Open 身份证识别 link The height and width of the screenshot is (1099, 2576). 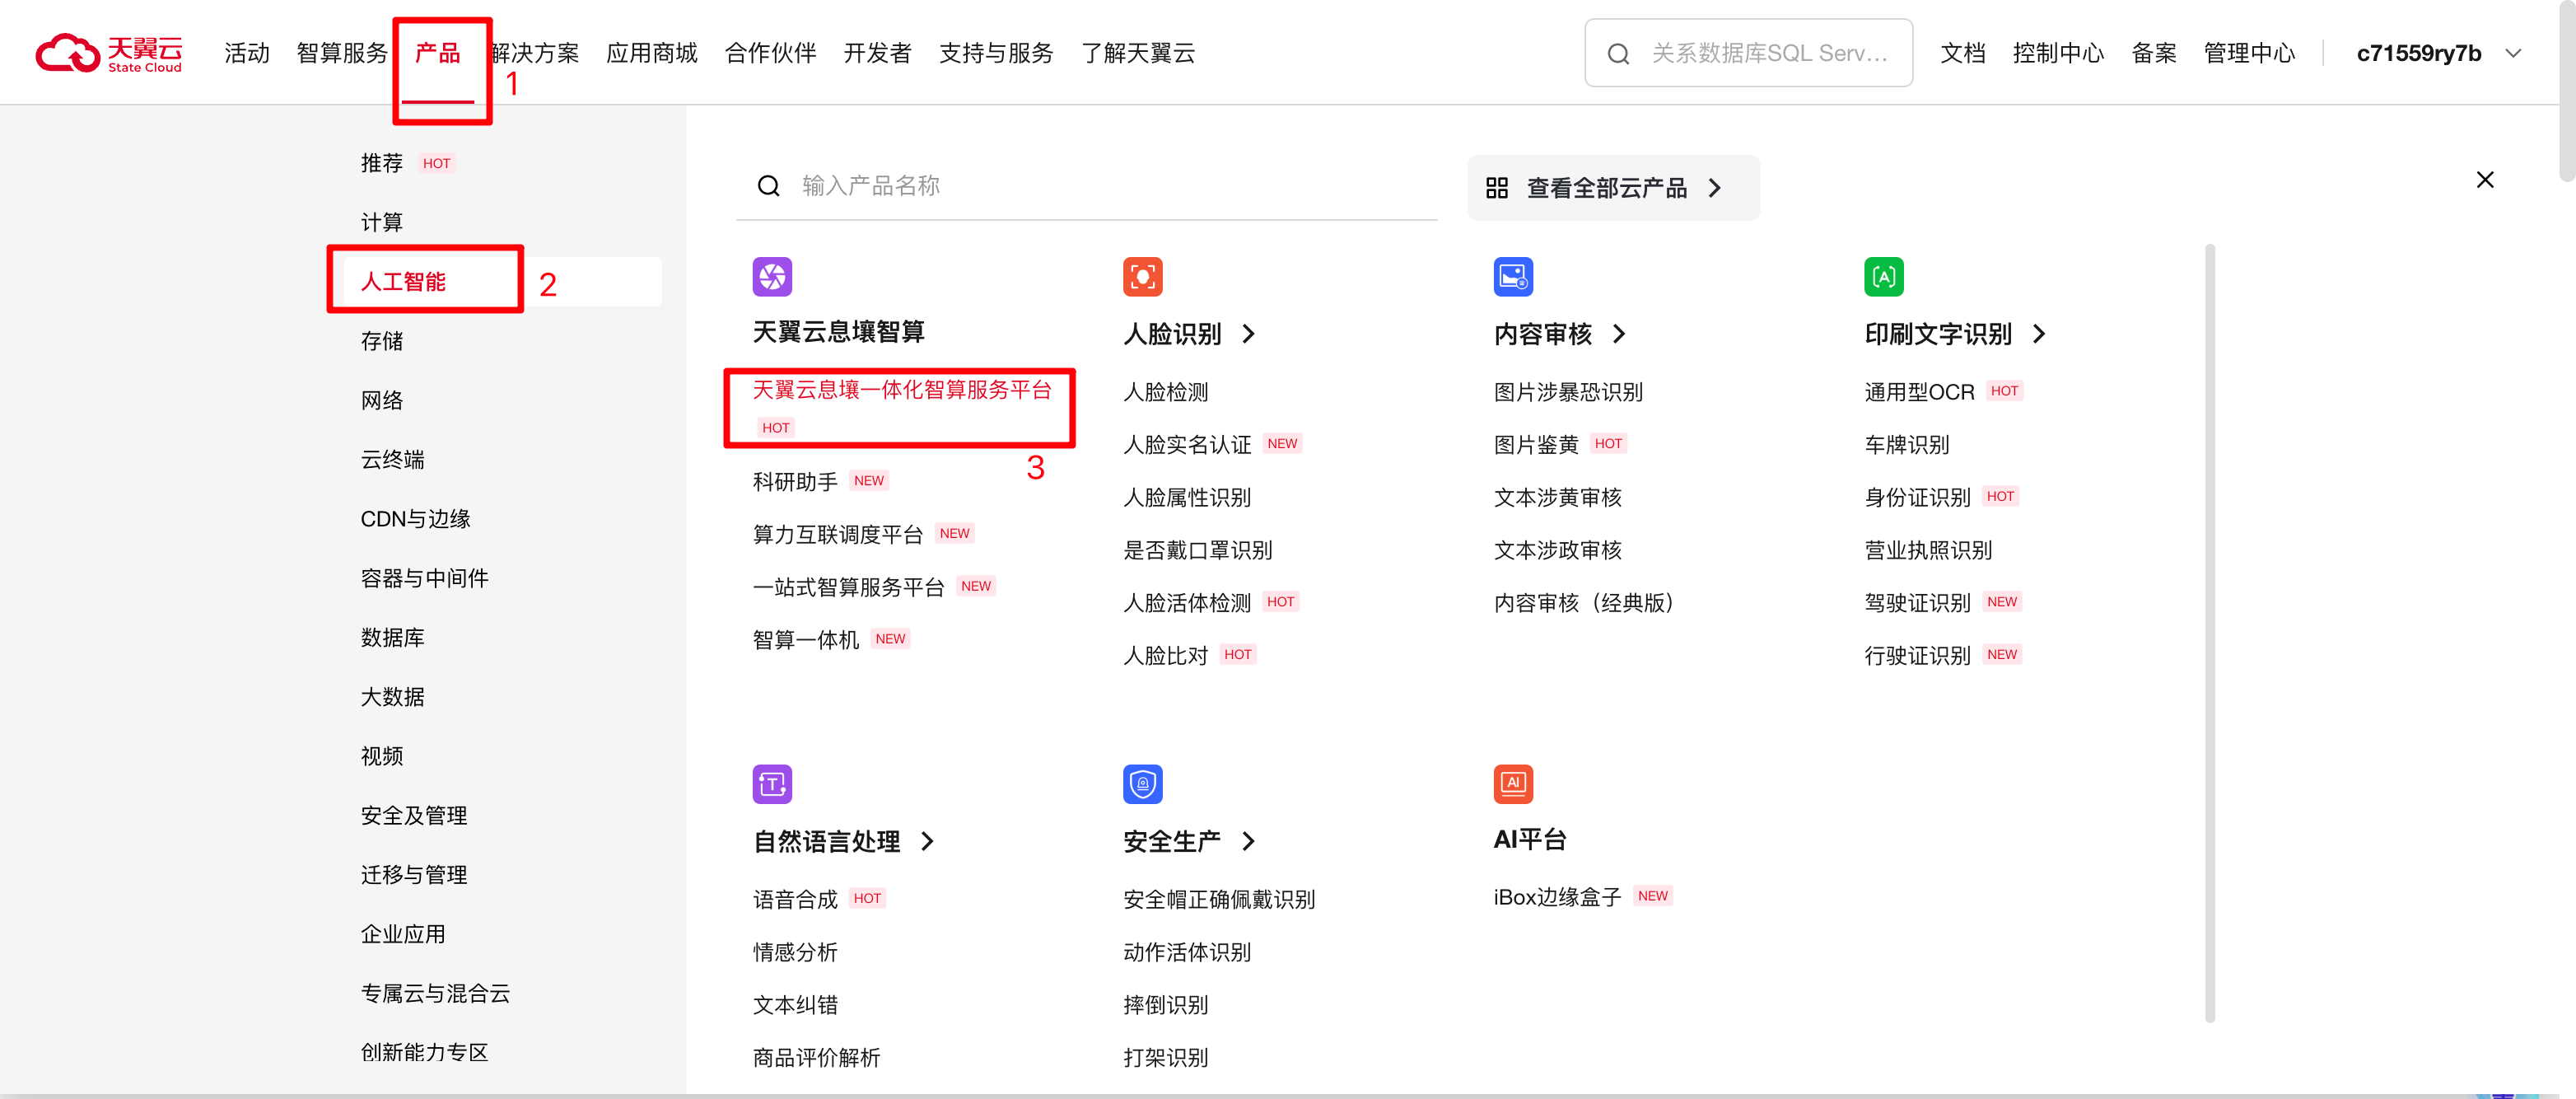click(x=1917, y=497)
